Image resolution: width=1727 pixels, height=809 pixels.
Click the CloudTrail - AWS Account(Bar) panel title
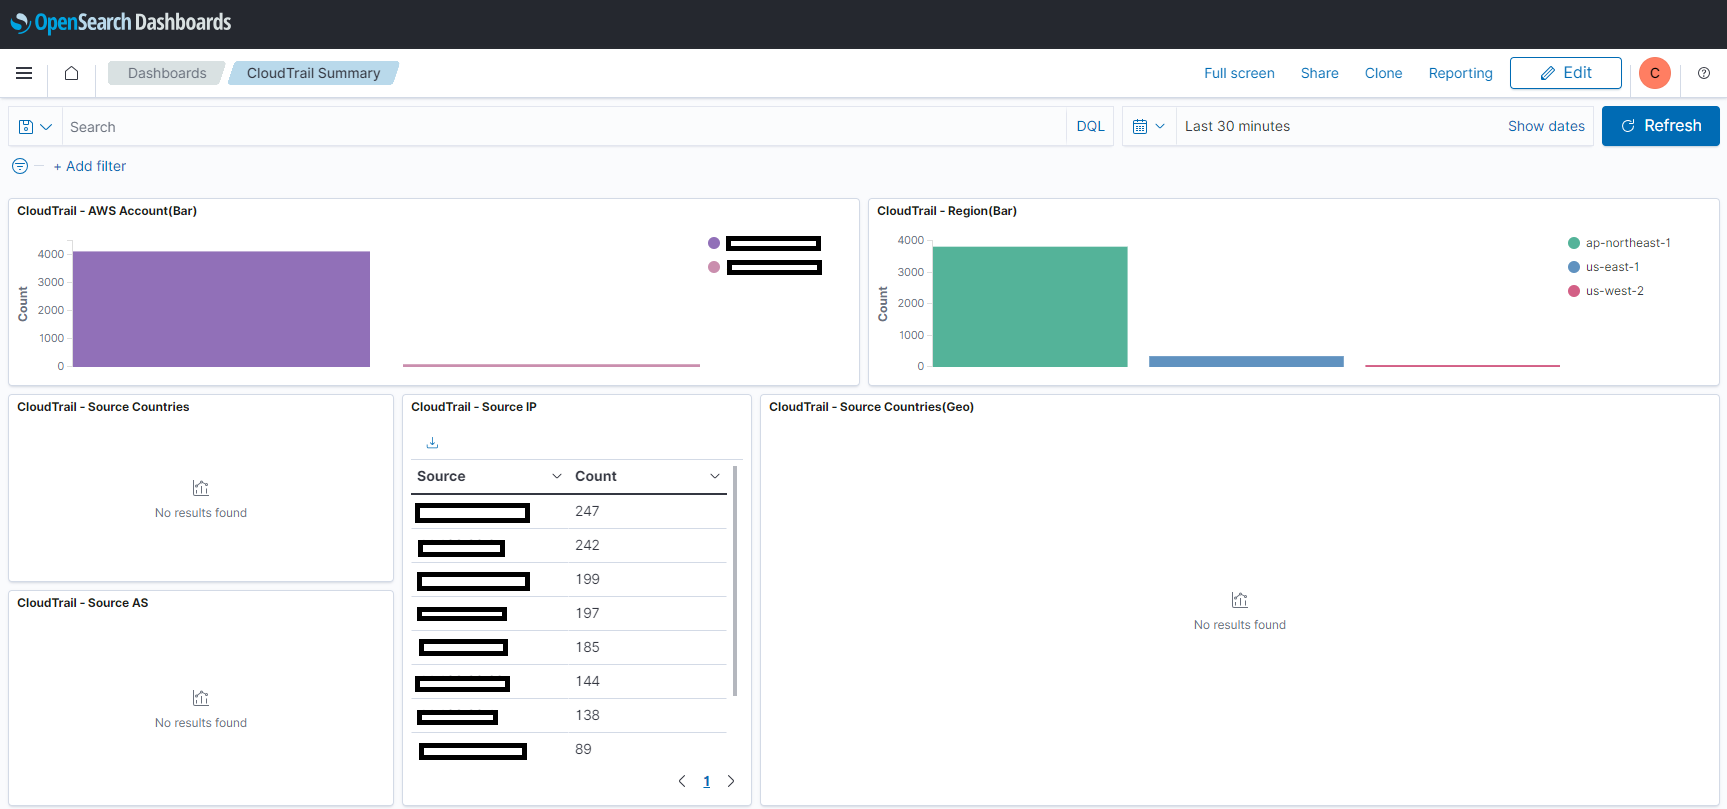[107, 211]
